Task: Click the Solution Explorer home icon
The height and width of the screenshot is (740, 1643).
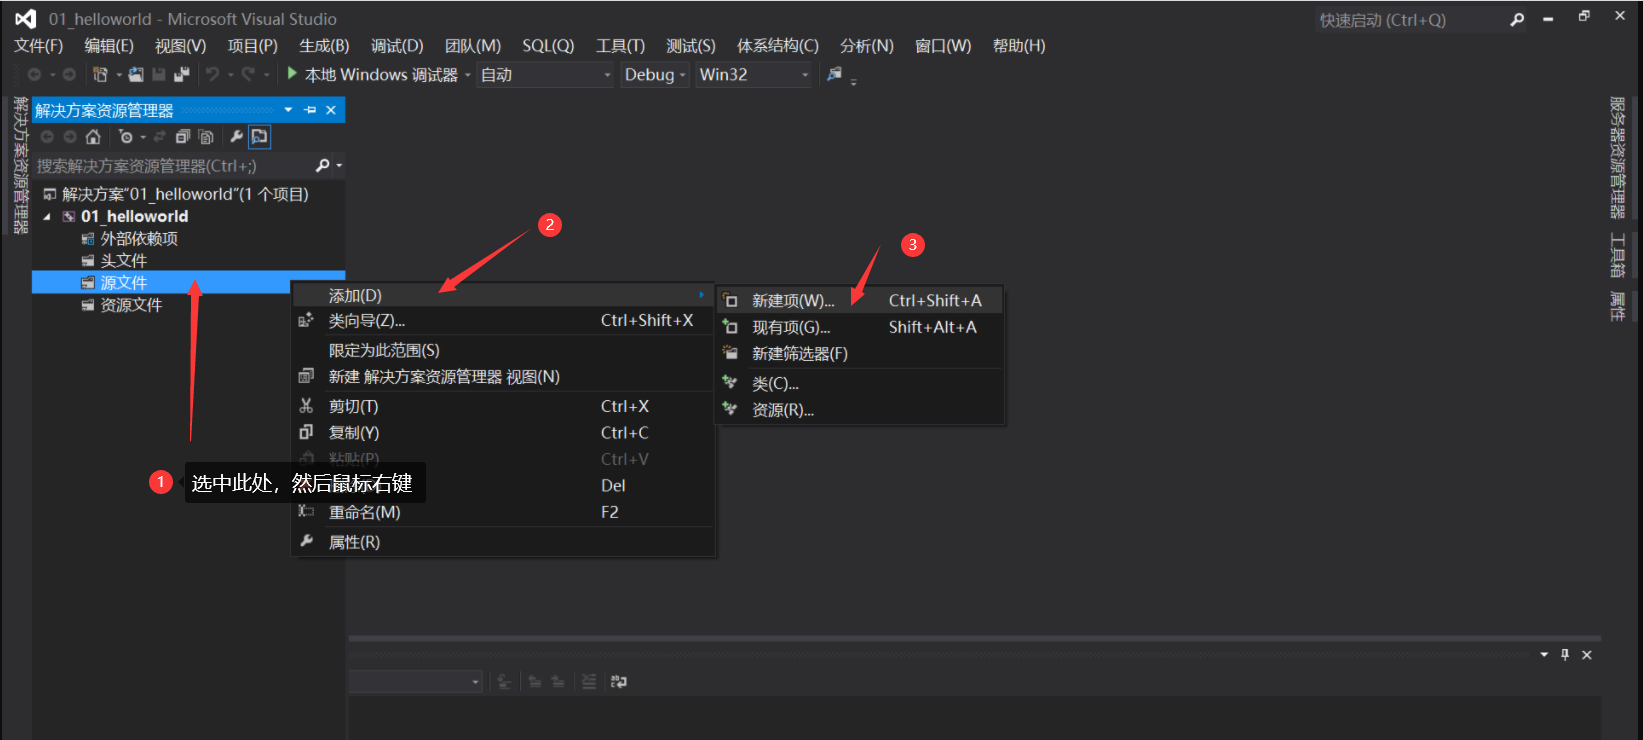Action: click(93, 137)
